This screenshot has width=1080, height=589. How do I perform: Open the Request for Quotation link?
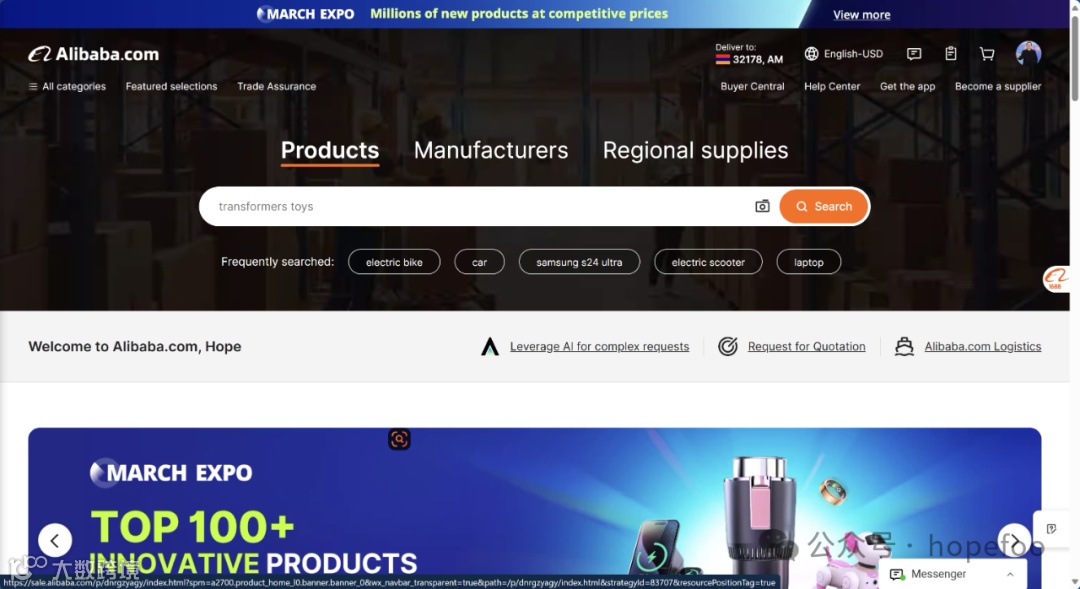pyautogui.click(x=806, y=347)
